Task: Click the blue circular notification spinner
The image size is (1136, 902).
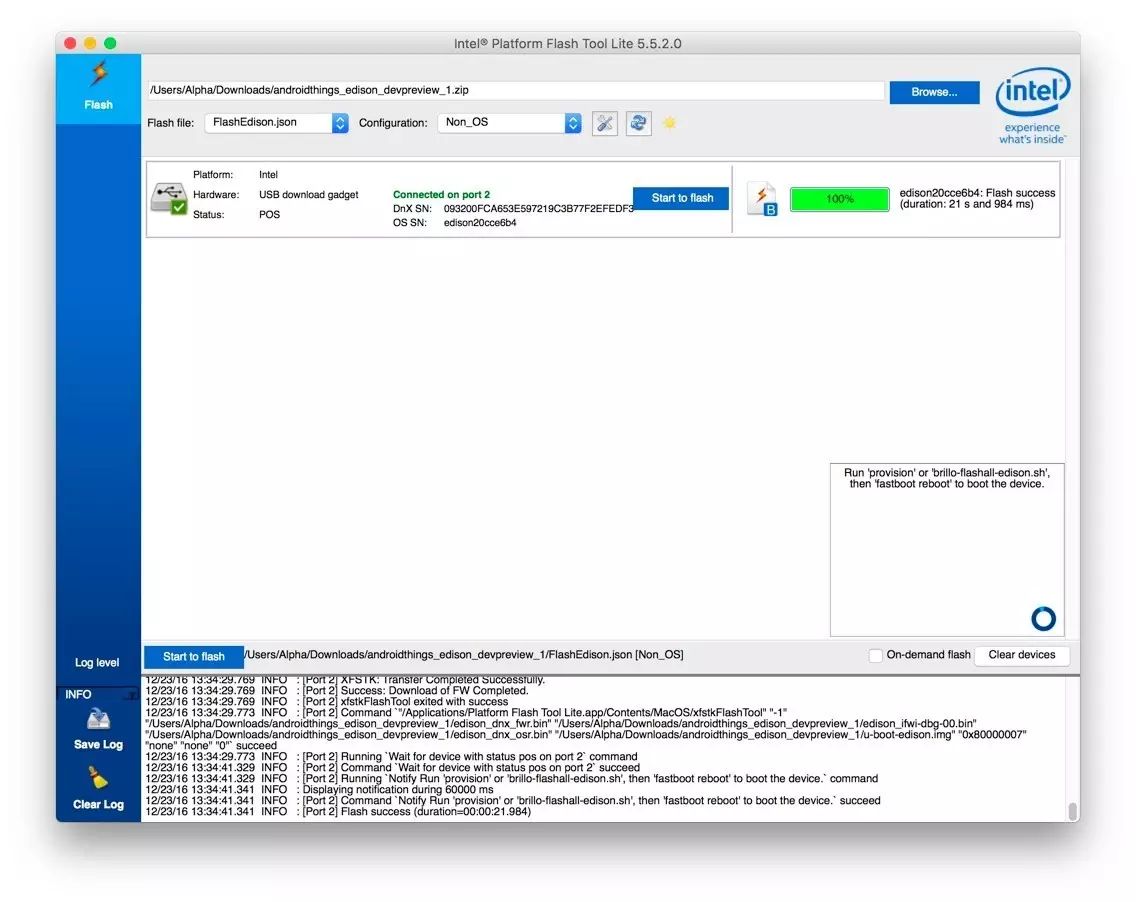Action: (1043, 618)
